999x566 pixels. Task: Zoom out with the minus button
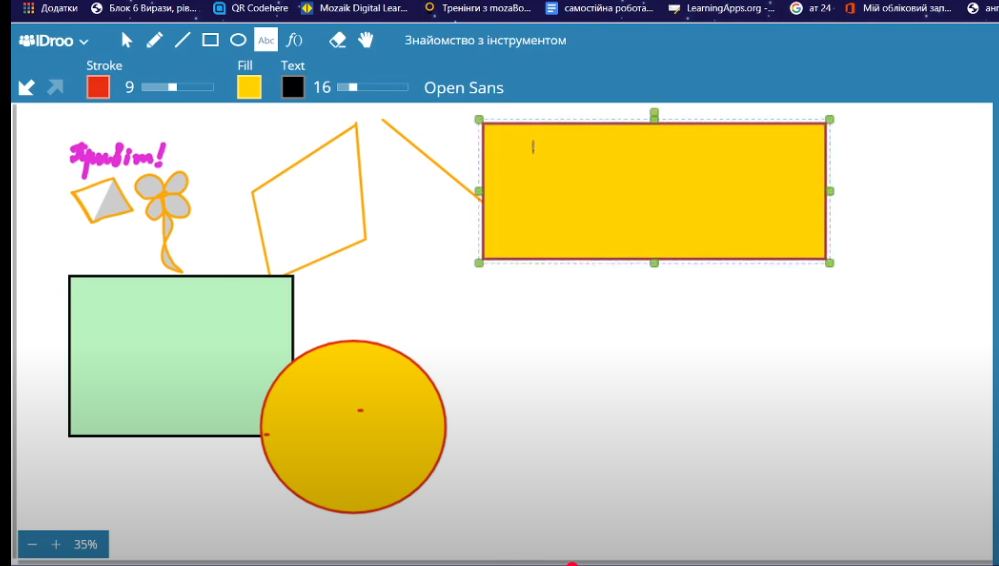pyautogui.click(x=32, y=545)
